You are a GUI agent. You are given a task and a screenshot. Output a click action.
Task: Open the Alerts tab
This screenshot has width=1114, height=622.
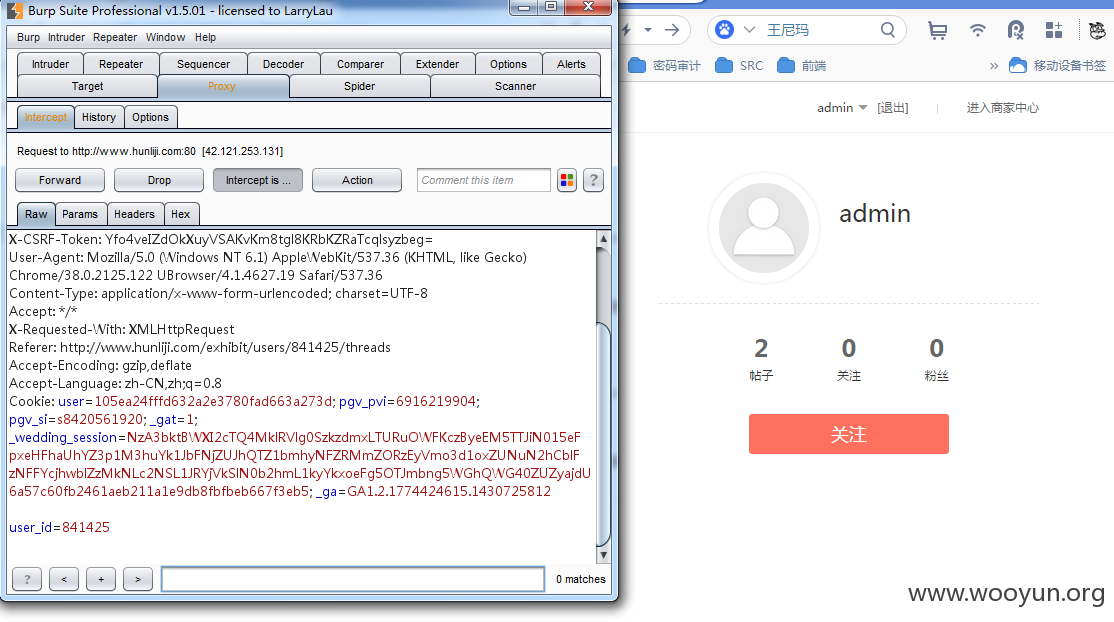coord(571,64)
